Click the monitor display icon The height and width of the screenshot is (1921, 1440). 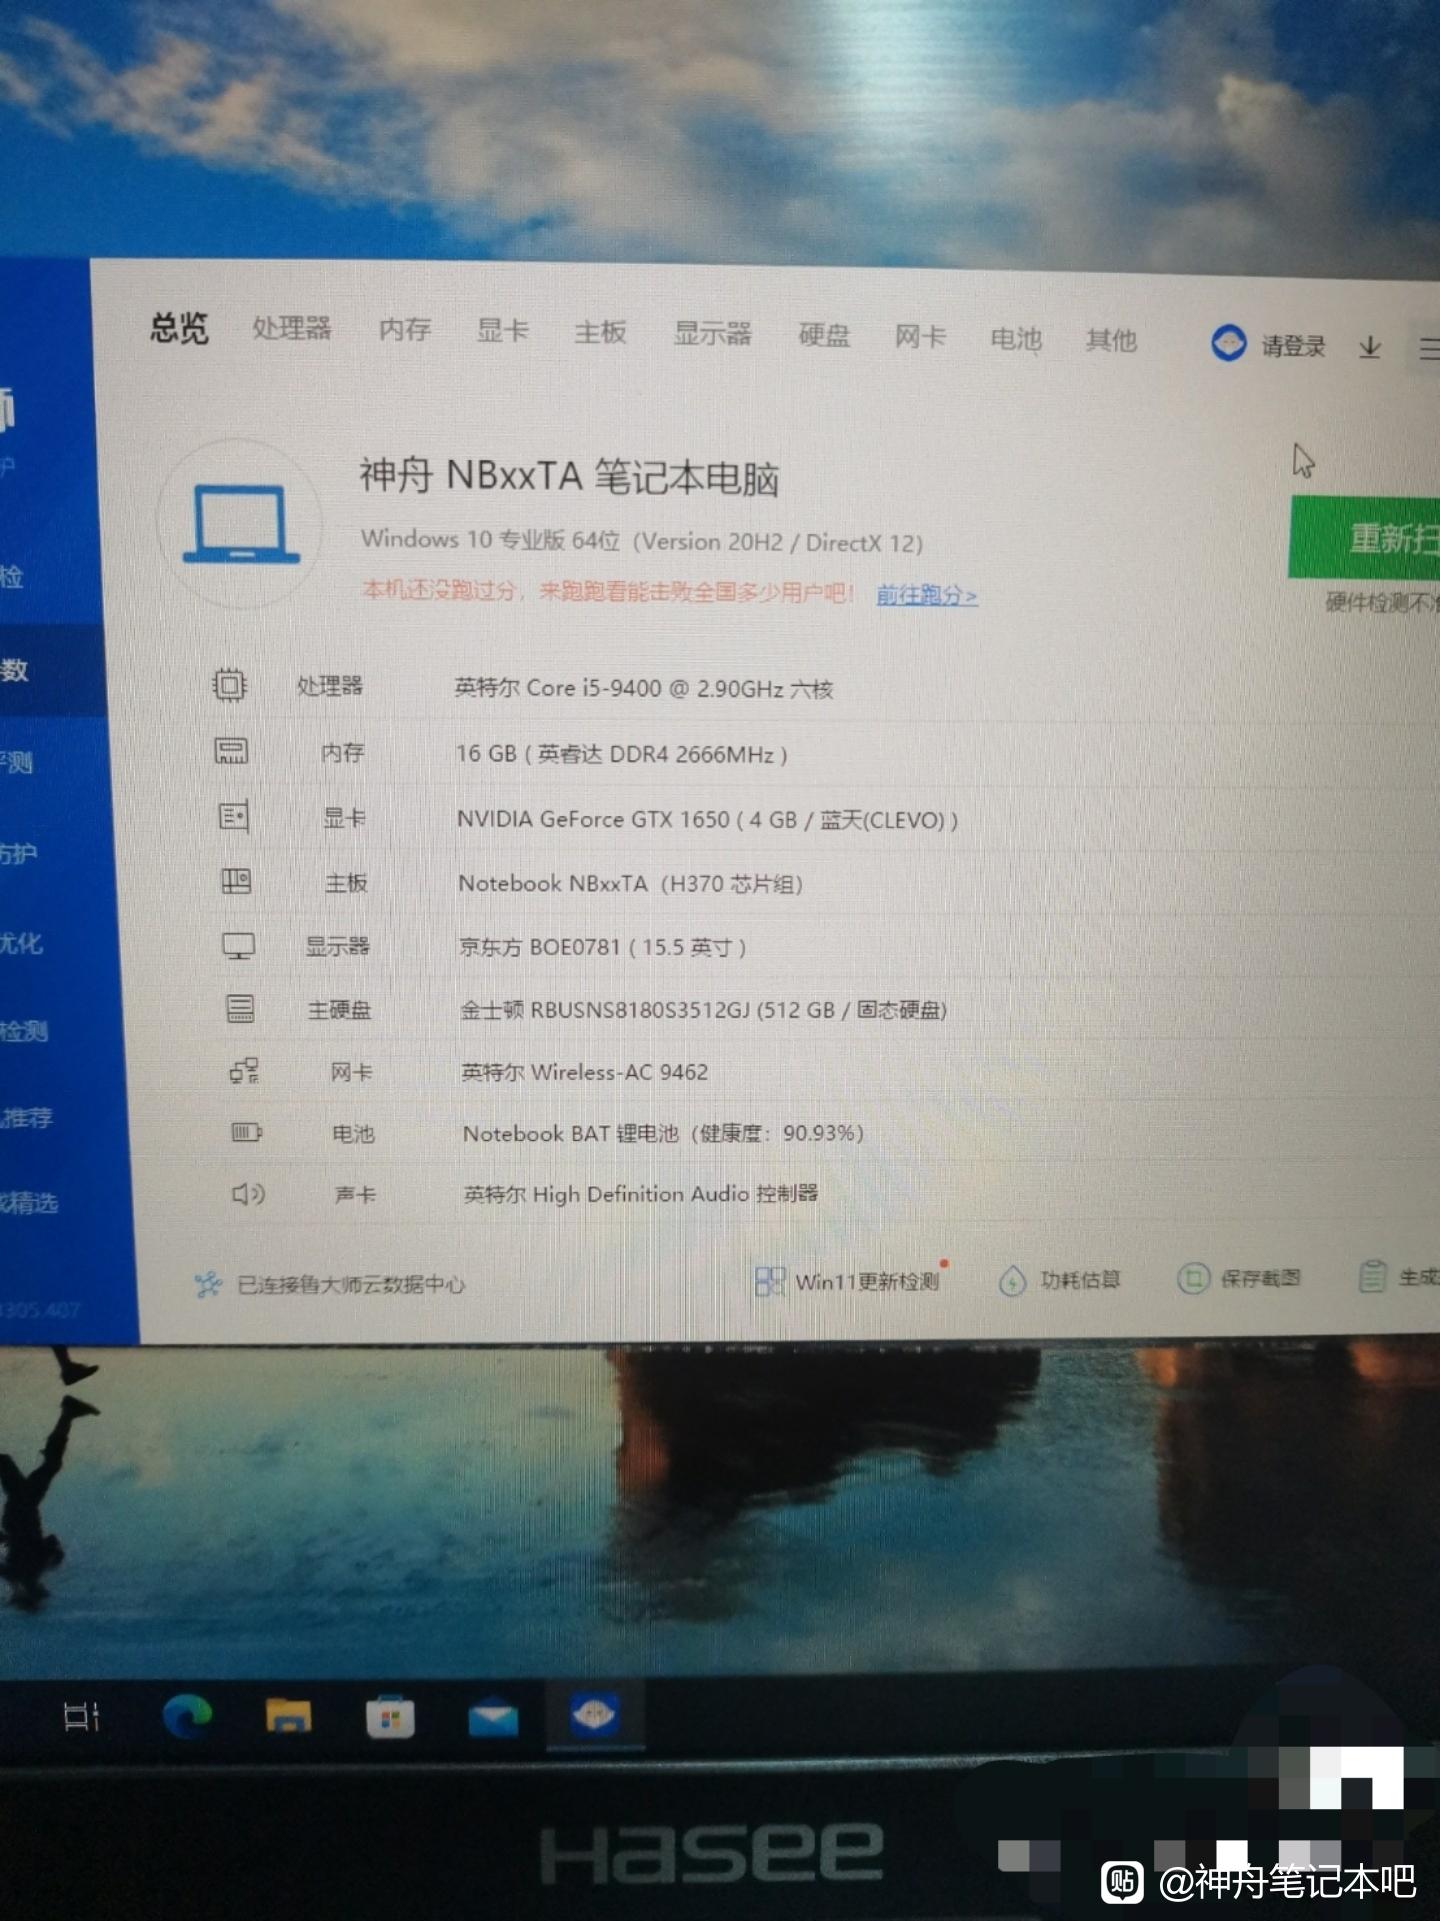pyautogui.click(x=238, y=945)
